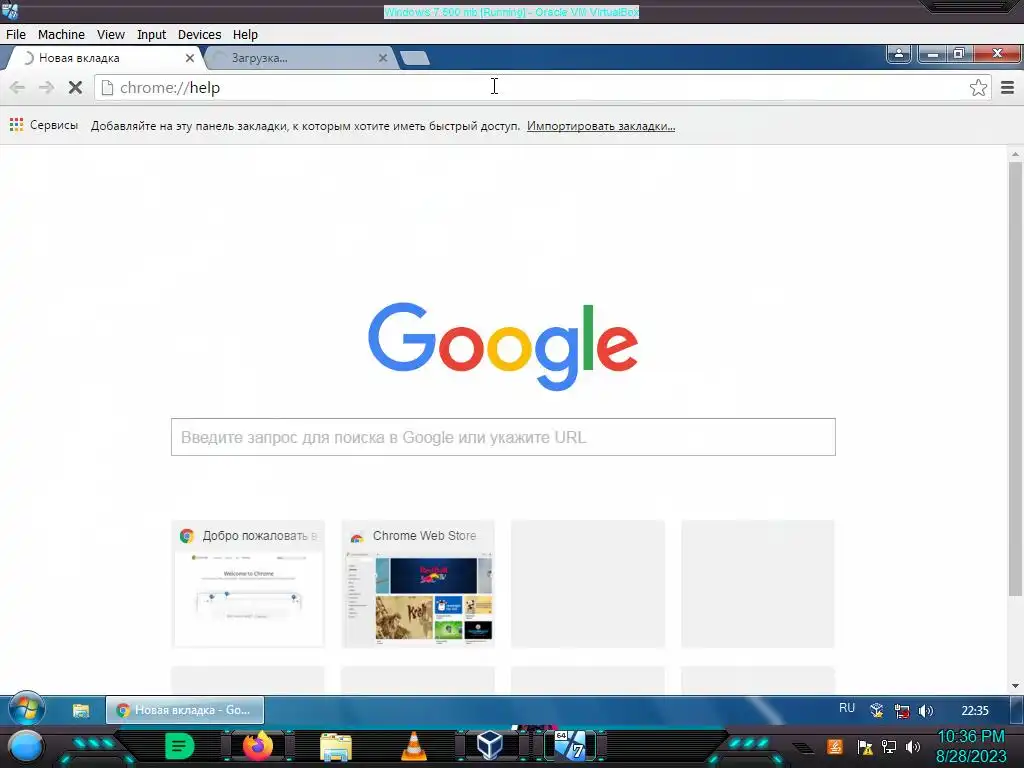Open host File Explorer folder icon
This screenshot has width=1024, height=768.
tap(336, 746)
